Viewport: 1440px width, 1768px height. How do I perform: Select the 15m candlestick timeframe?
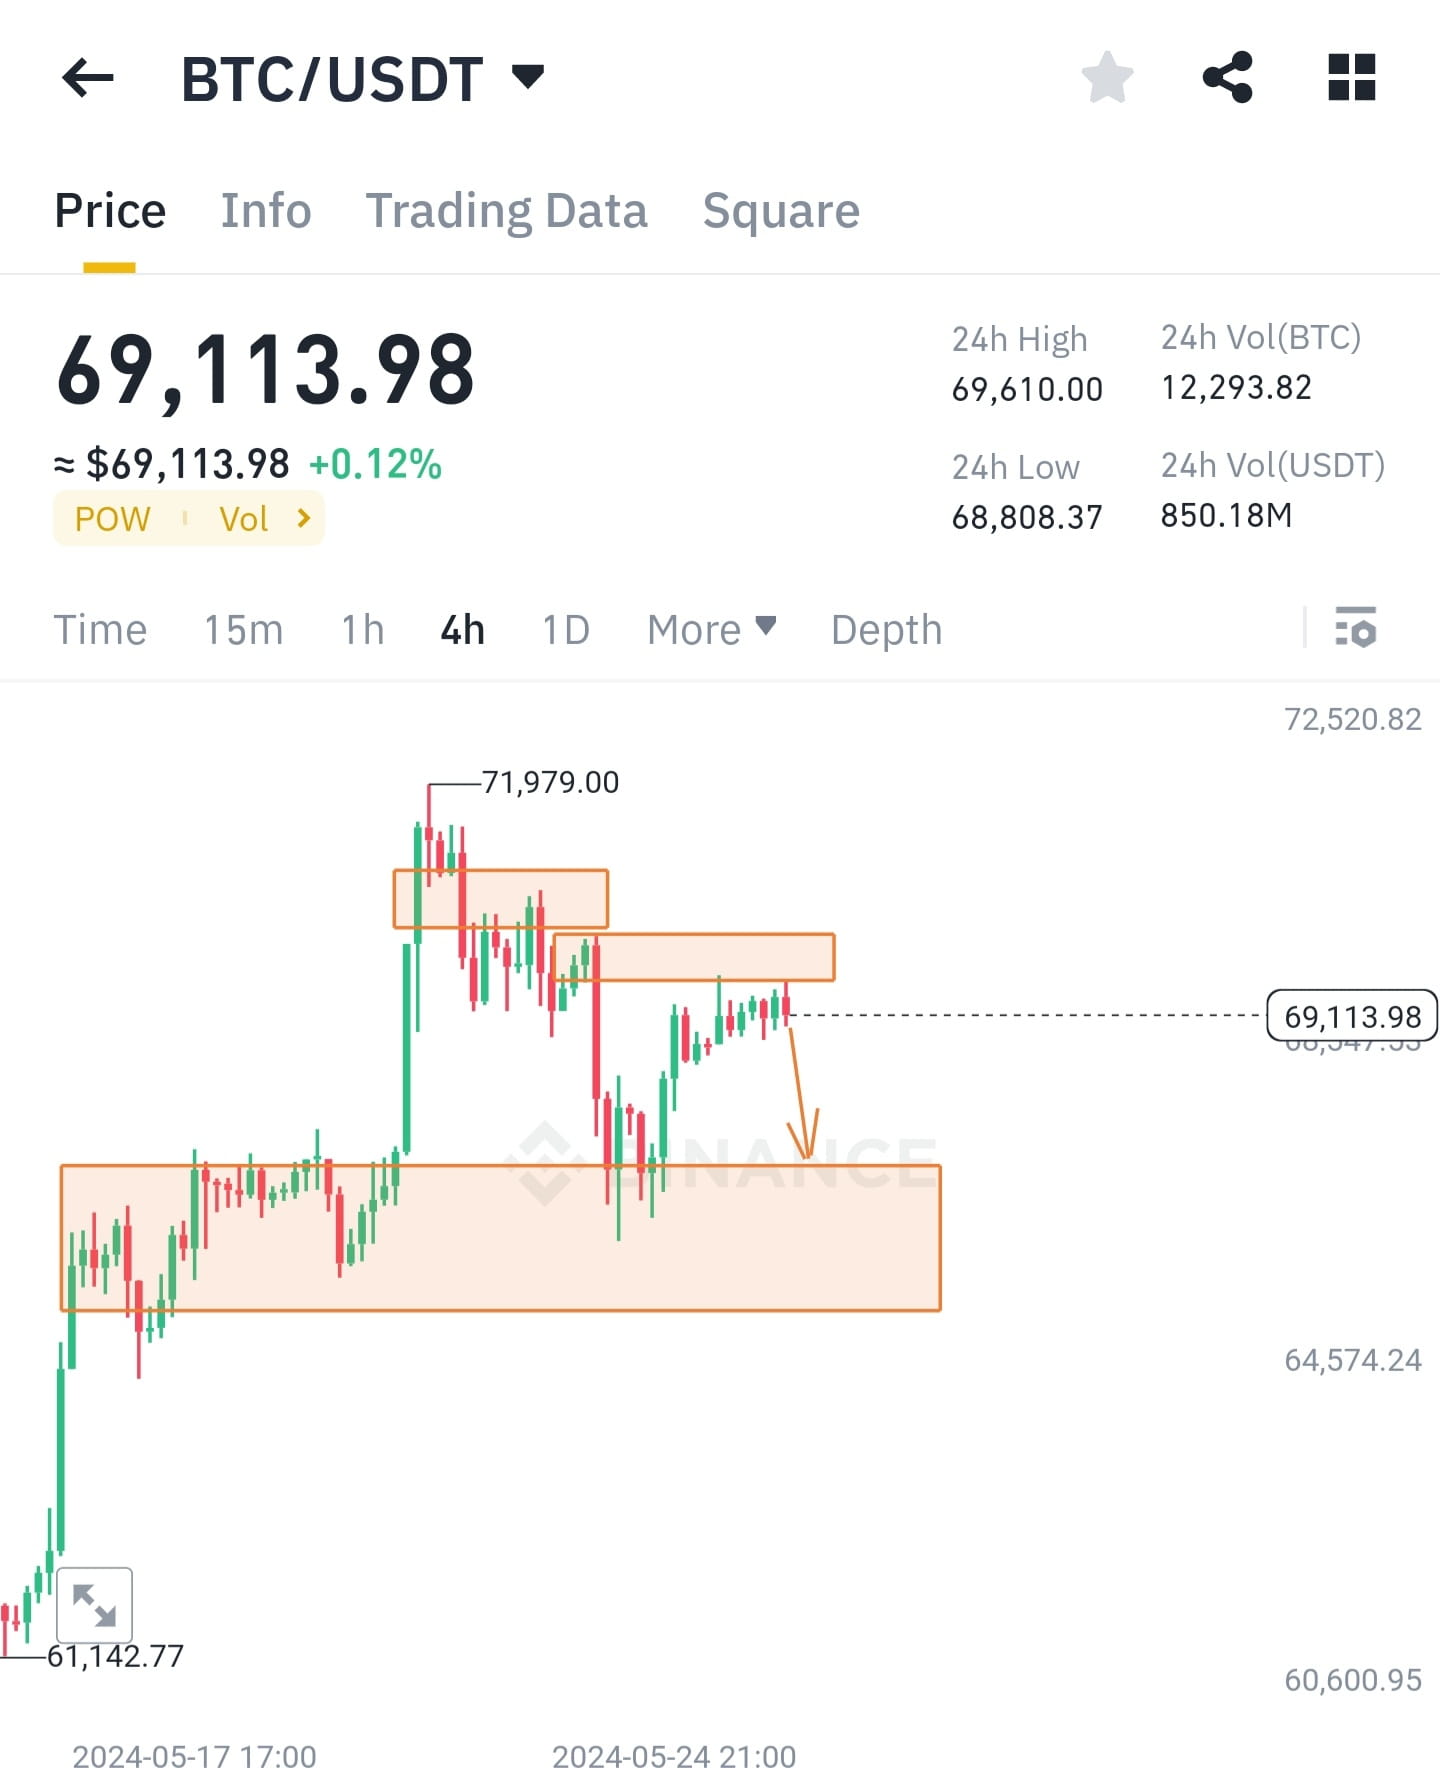click(x=243, y=630)
